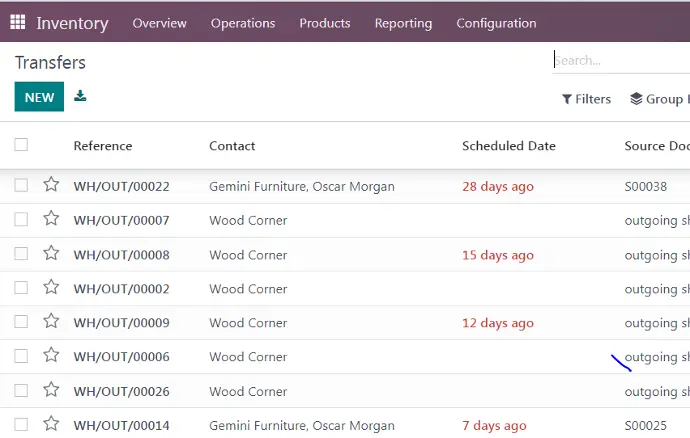
Task: Check the box for WH/OUT/00006 row
Action: point(21,356)
